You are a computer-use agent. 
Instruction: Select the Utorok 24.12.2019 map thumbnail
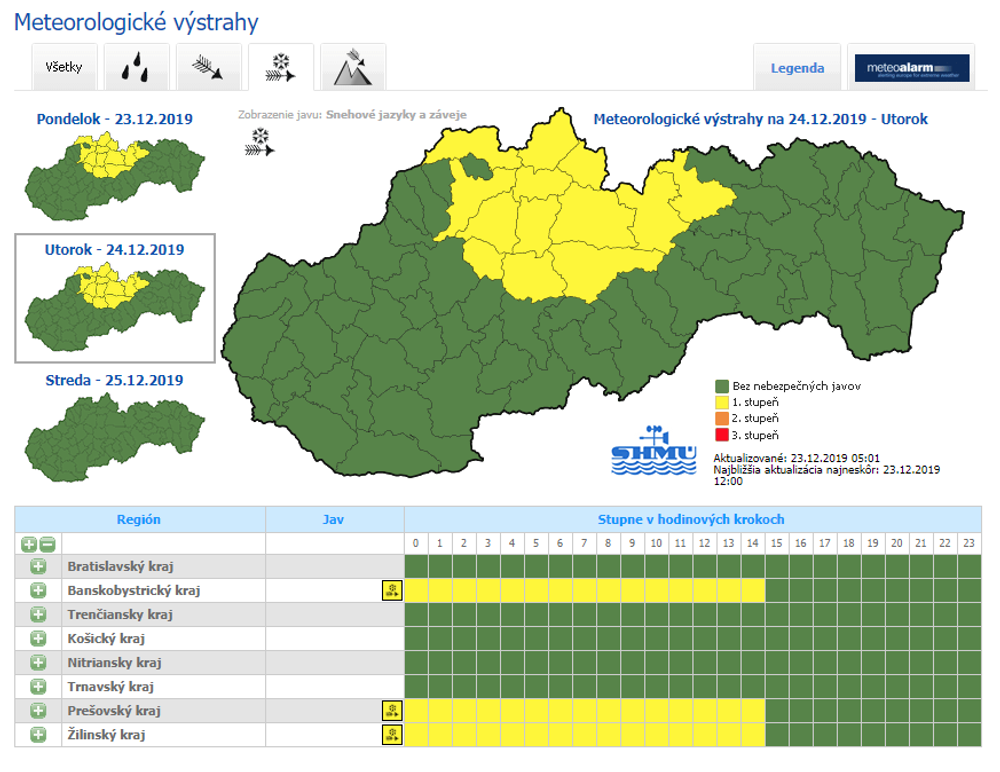tap(114, 300)
